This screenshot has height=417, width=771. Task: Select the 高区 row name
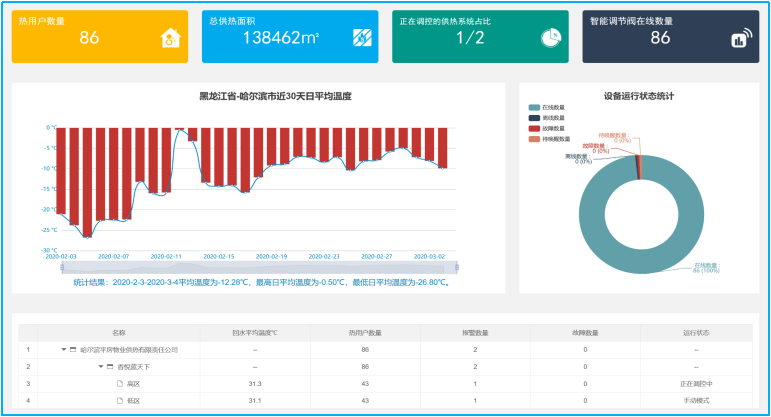(x=133, y=384)
